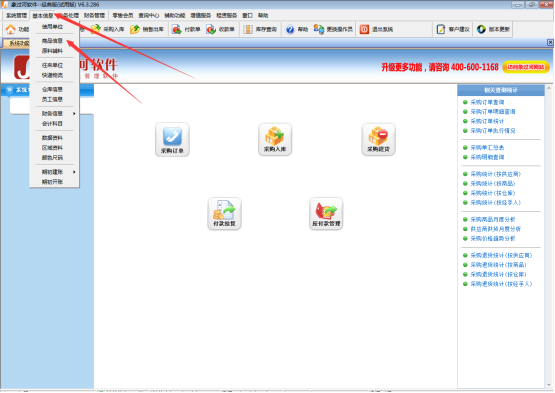Click the yellow website visit button

pyautogui.click(x=526, y=67)
